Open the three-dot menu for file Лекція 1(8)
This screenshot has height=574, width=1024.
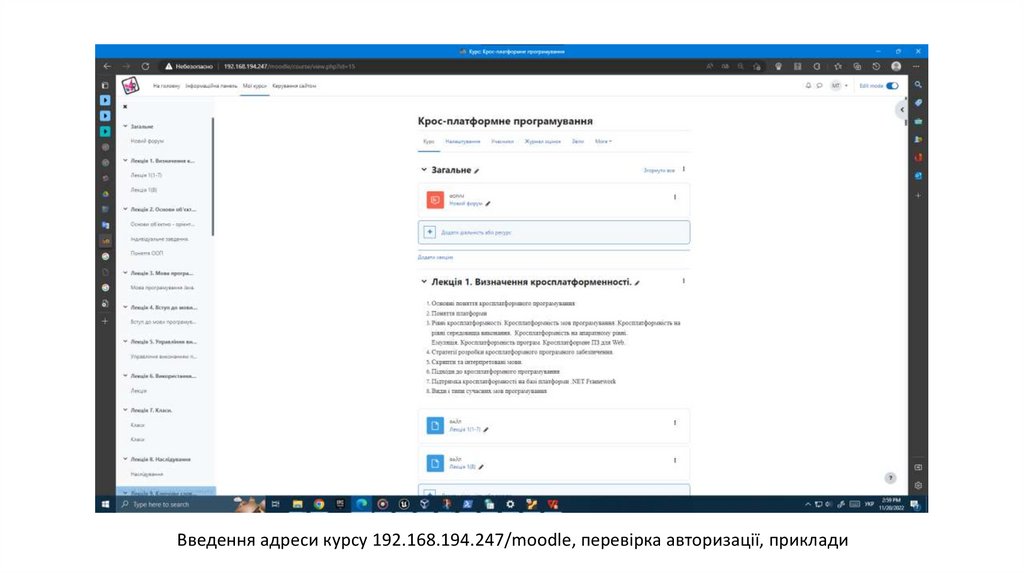pos(675,460)
